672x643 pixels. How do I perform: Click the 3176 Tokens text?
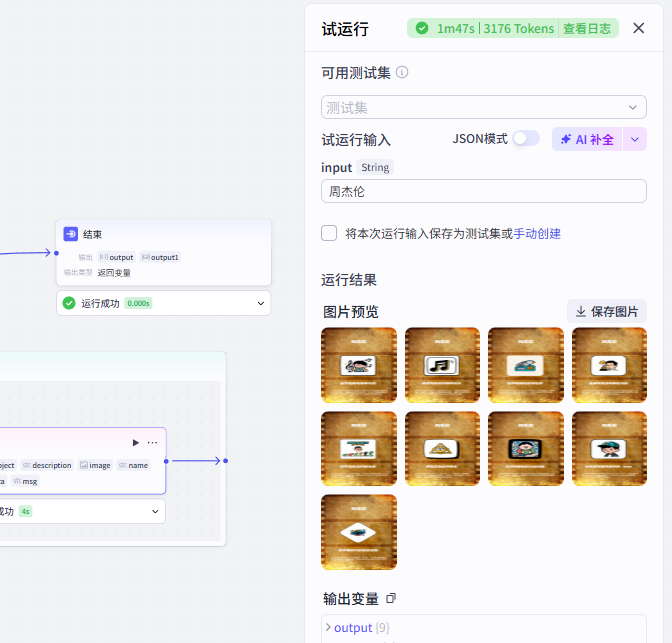tap(519, 29)
